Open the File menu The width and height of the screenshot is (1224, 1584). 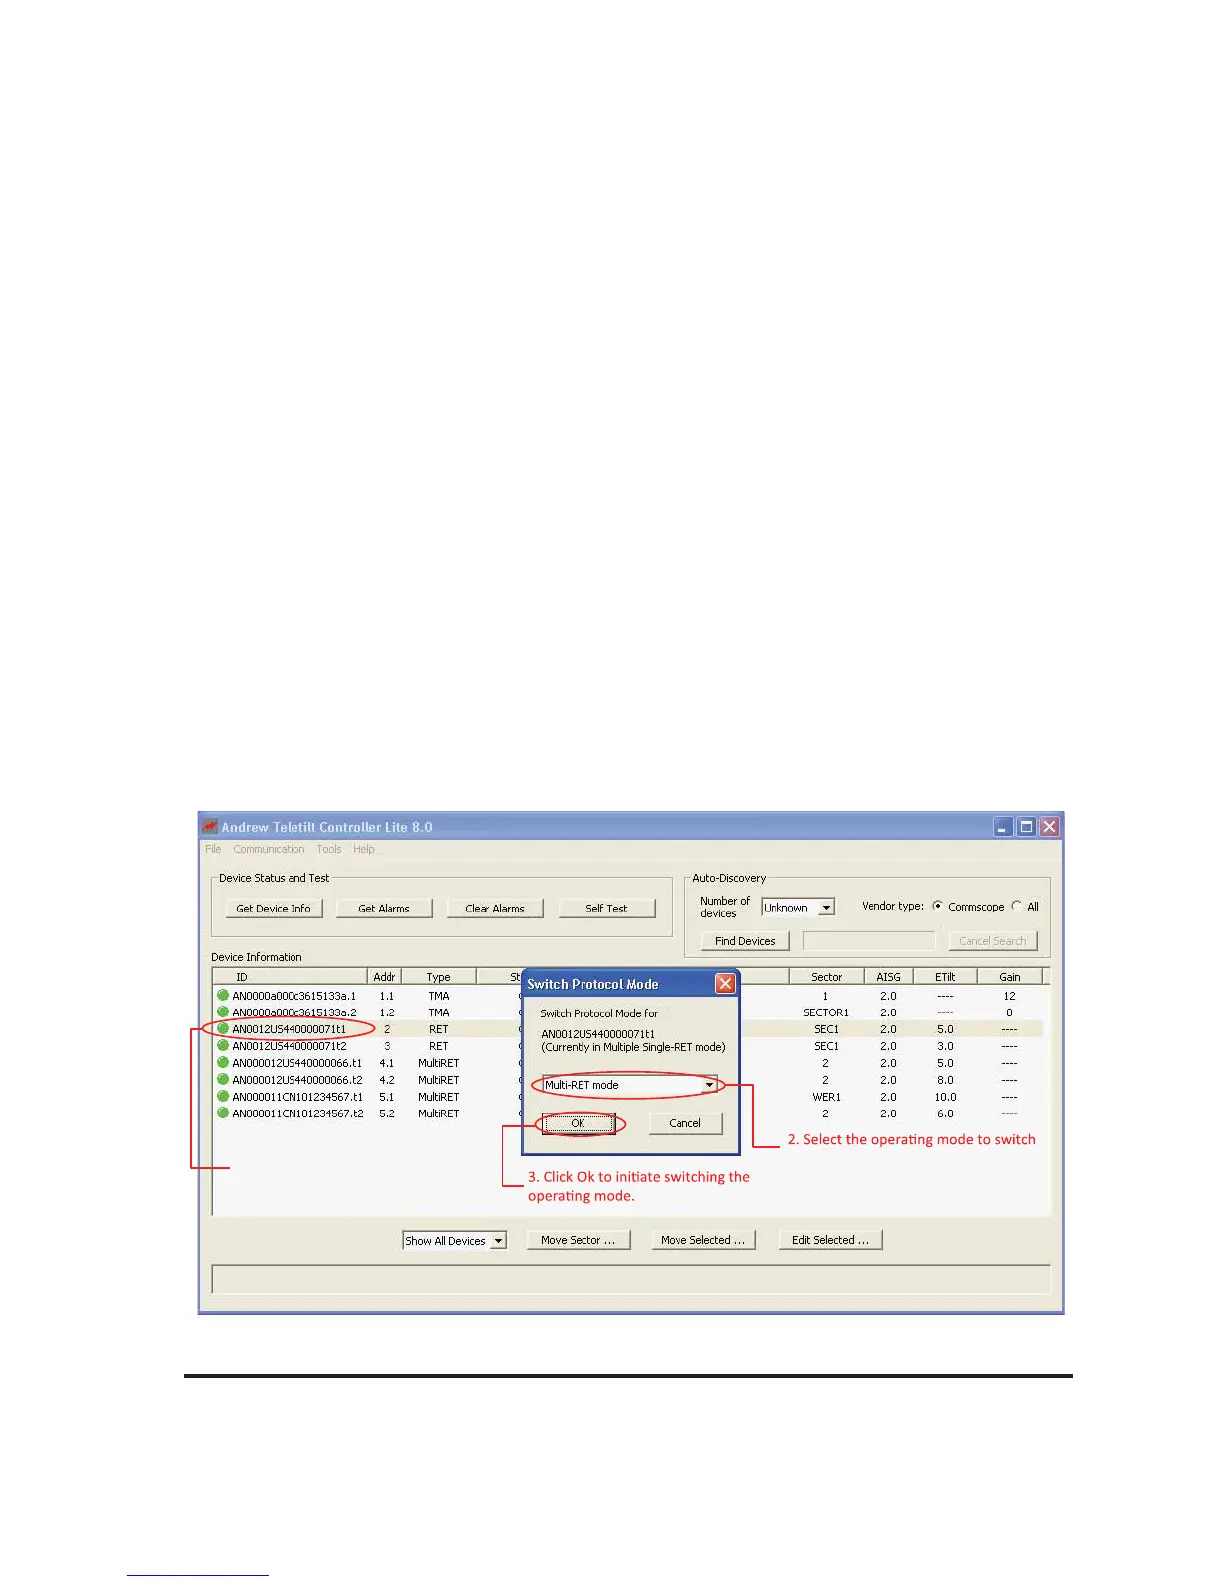pos(213,849)
